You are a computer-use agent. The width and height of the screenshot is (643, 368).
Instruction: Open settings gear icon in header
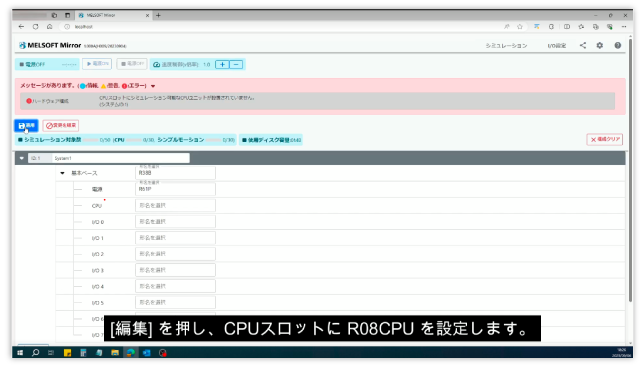click(x=600, y=46)
